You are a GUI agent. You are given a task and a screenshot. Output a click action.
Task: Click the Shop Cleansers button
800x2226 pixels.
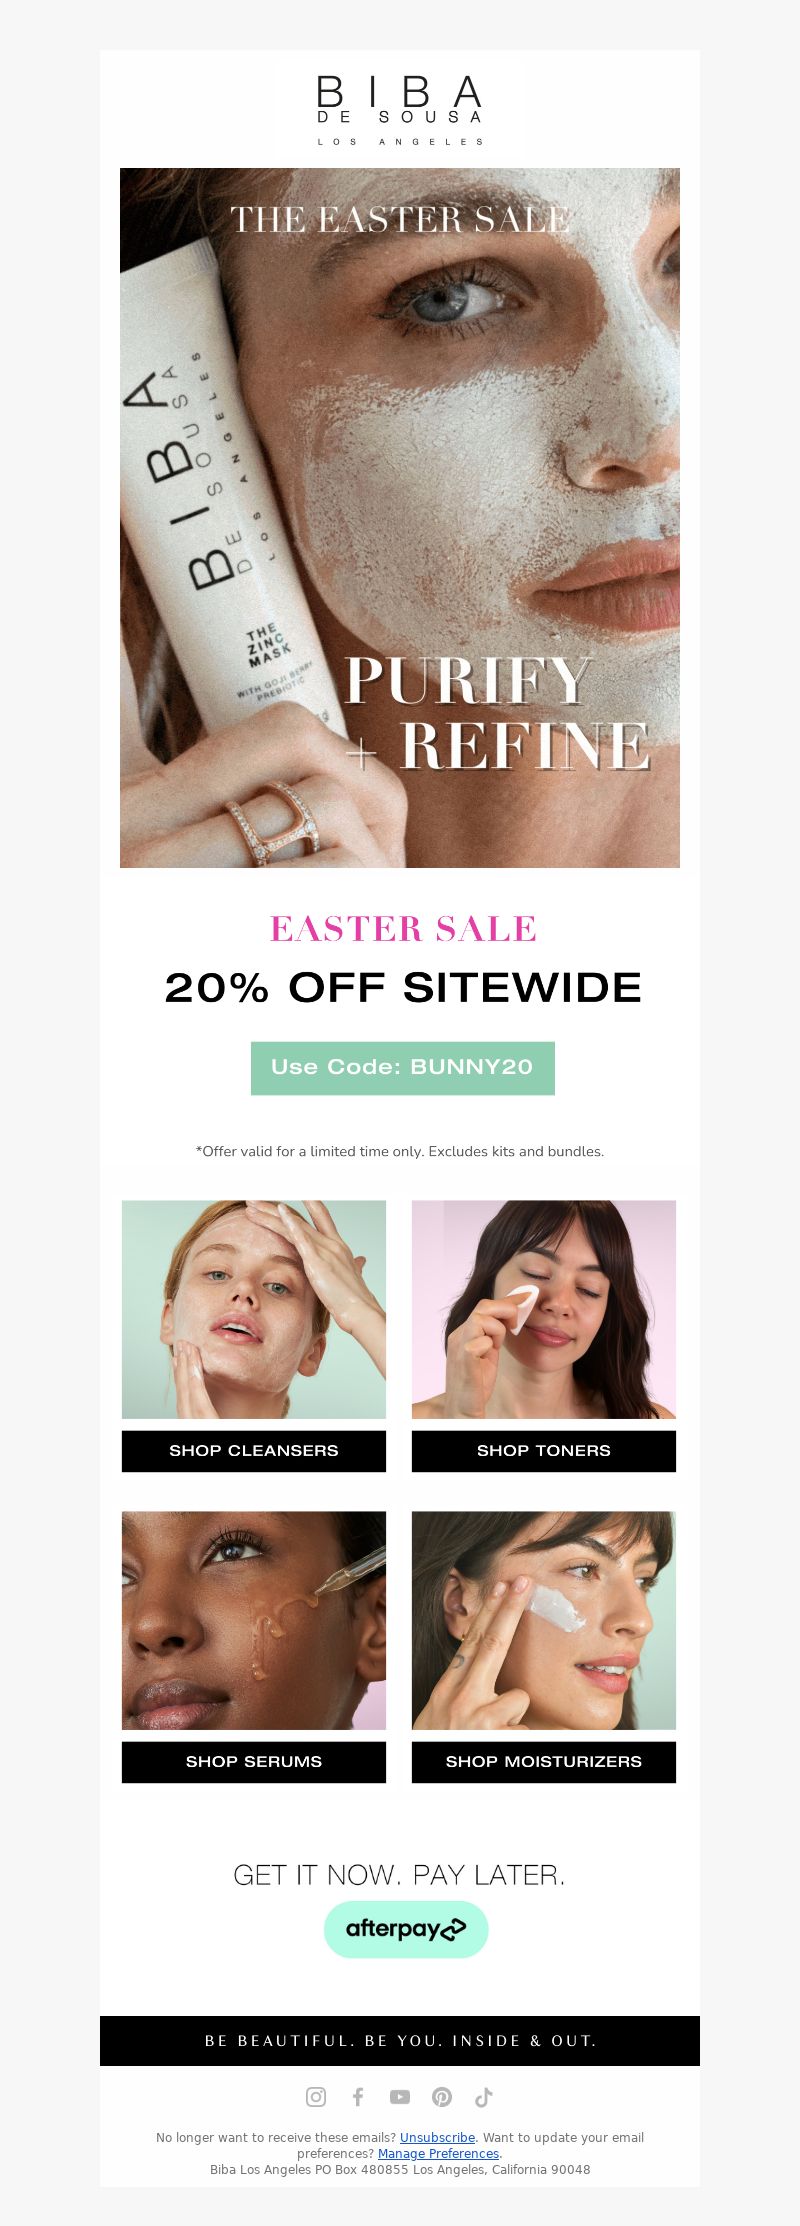[x=254, y=1451]
